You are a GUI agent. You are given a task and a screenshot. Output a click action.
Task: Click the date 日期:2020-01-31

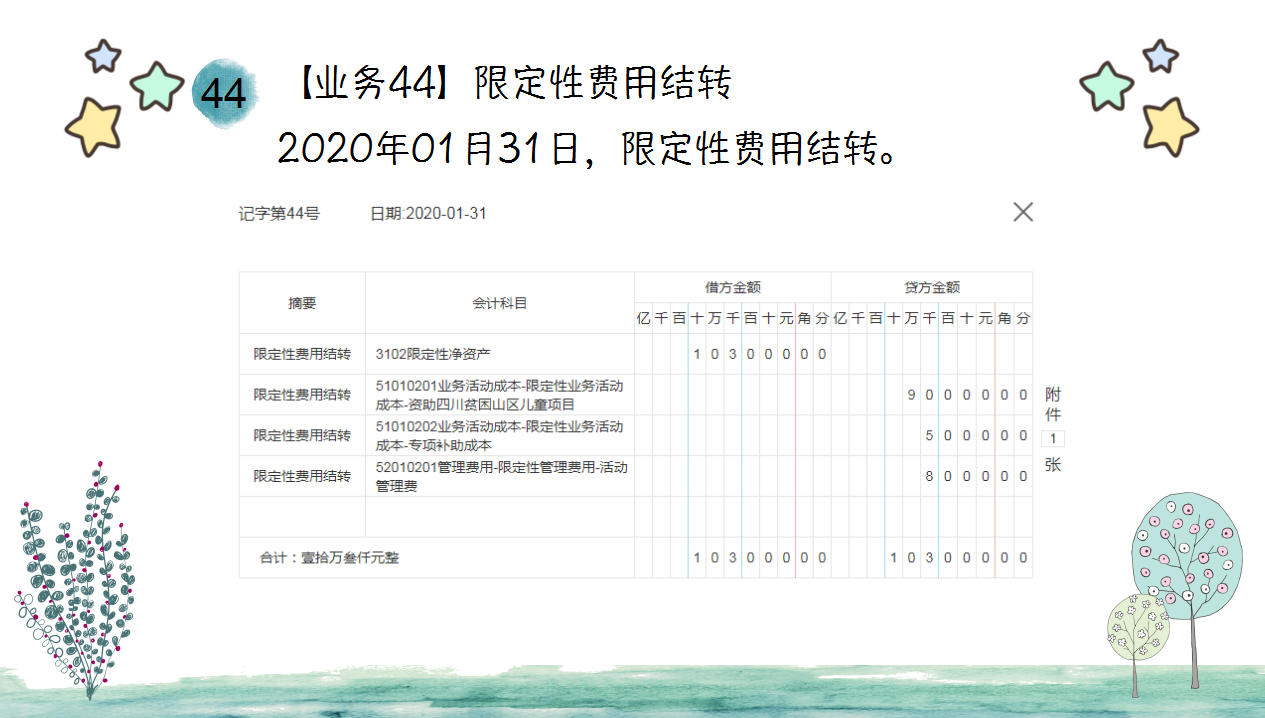pyautogui.click(x=428, y=214)
